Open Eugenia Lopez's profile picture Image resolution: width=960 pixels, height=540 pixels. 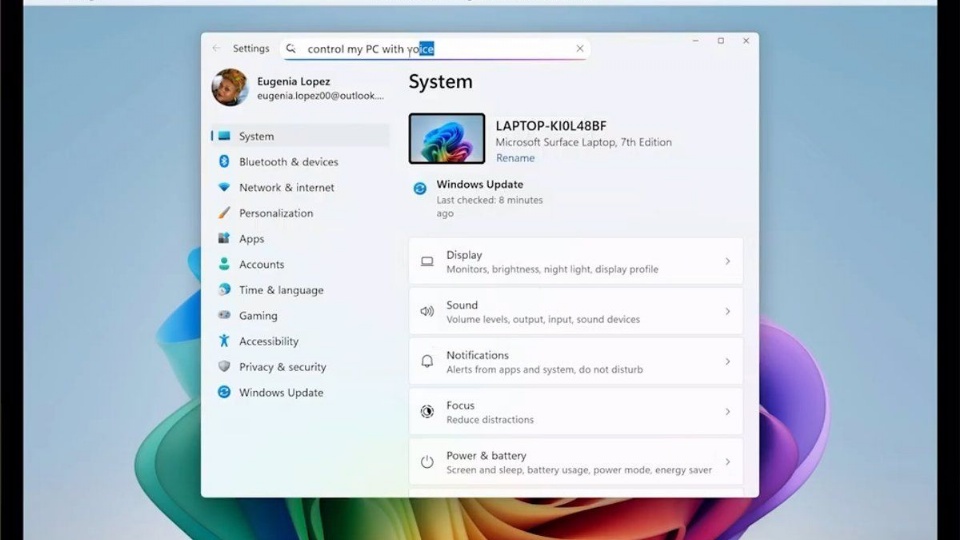click(x=230, y=87)
